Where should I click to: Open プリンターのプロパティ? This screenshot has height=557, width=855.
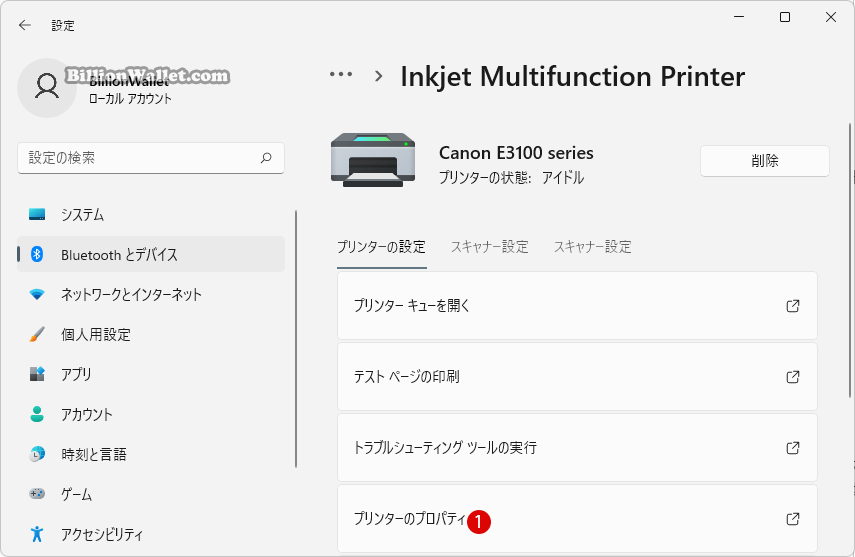(577, 519)
